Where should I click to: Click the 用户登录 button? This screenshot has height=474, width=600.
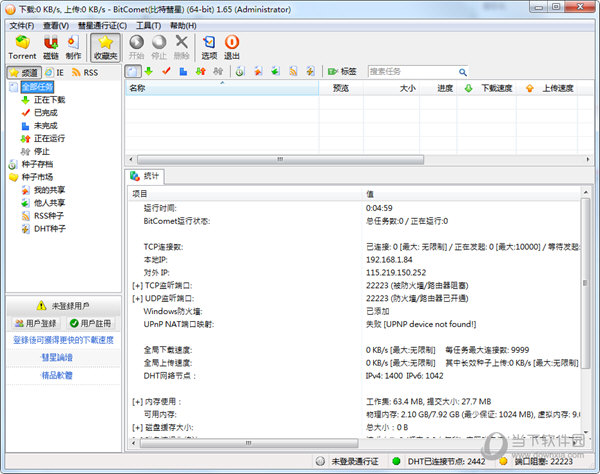[36, 323]
